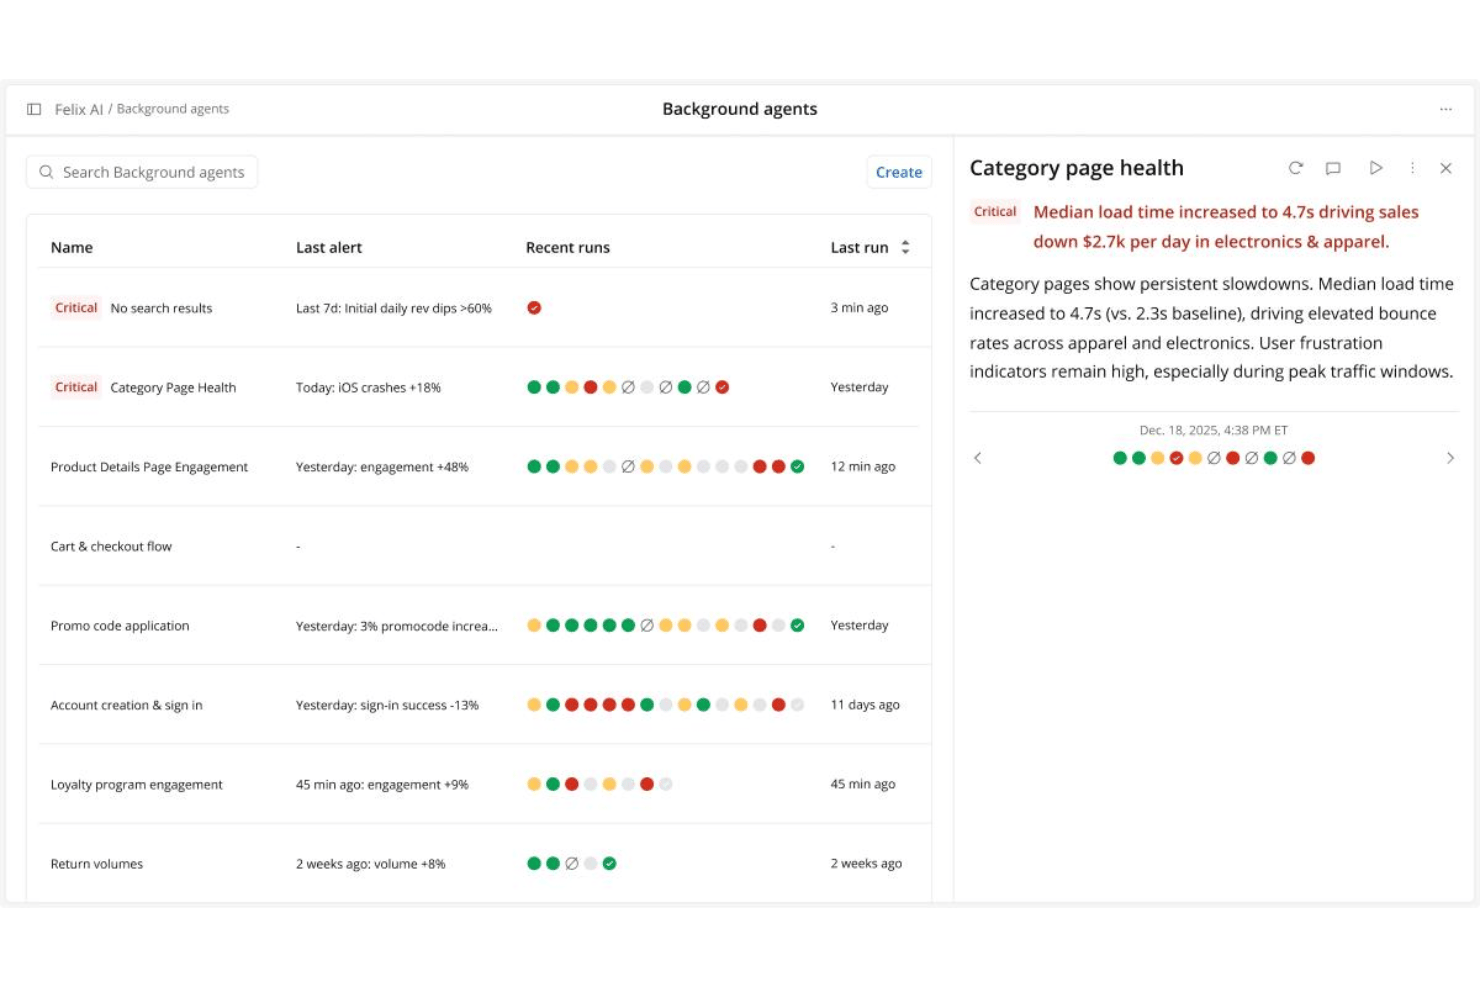Click Recent runs column header
The height and width of the screenshot is (987, 1480).
tap(568, 247)
